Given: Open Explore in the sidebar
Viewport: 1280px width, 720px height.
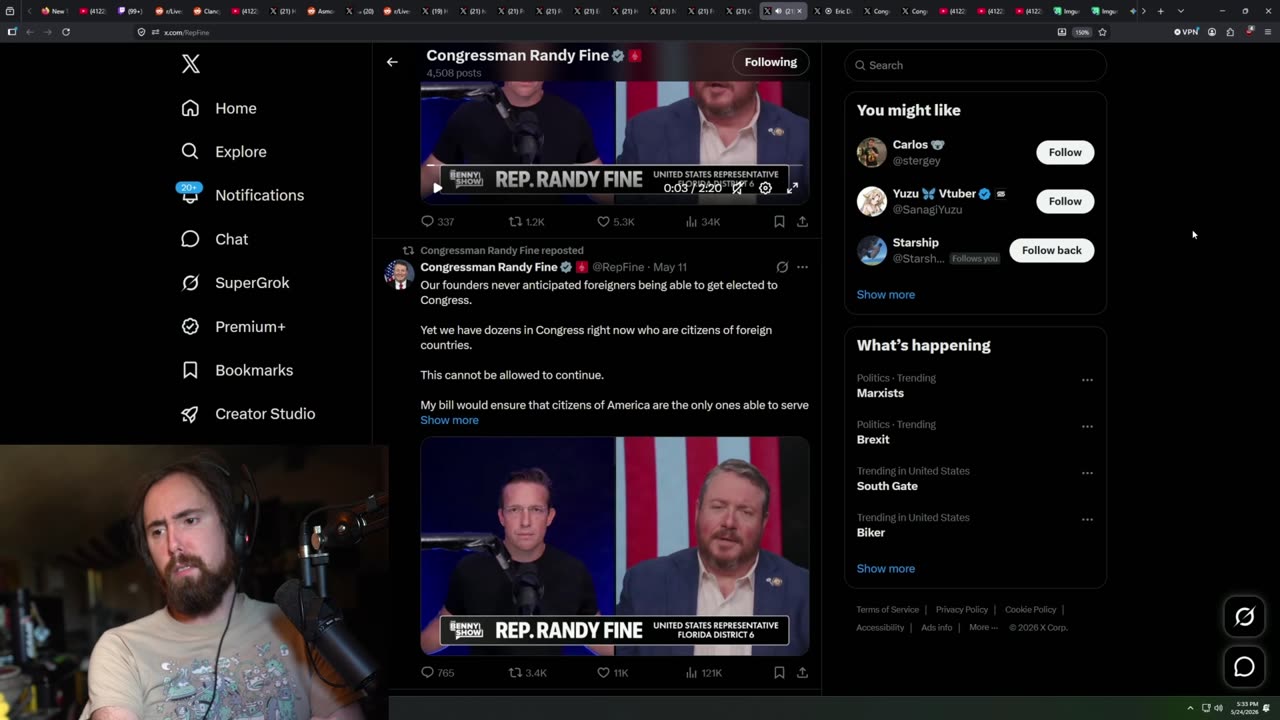Looking at the screenshot, I should tap(223, 152).
